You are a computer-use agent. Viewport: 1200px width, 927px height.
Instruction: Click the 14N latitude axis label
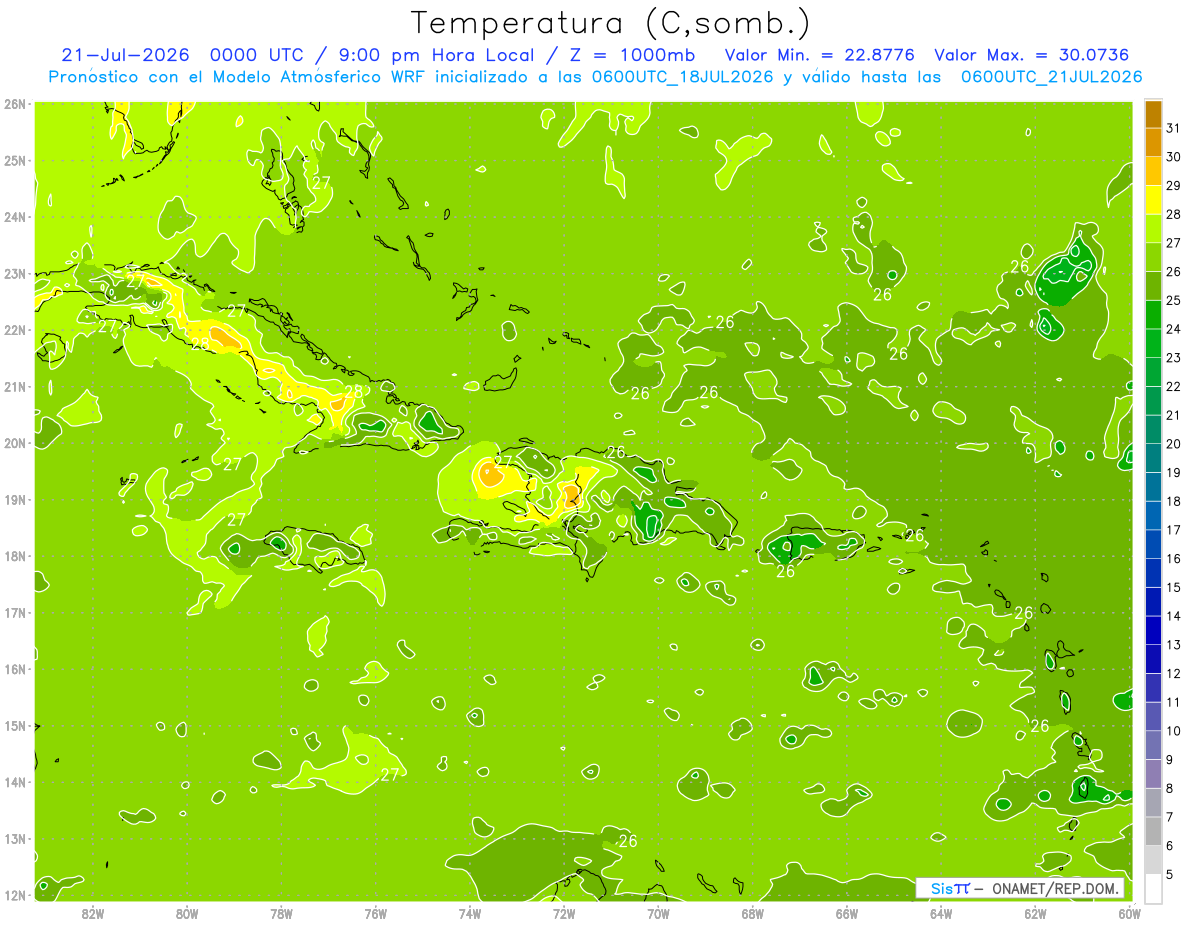(x=14, y=782)
